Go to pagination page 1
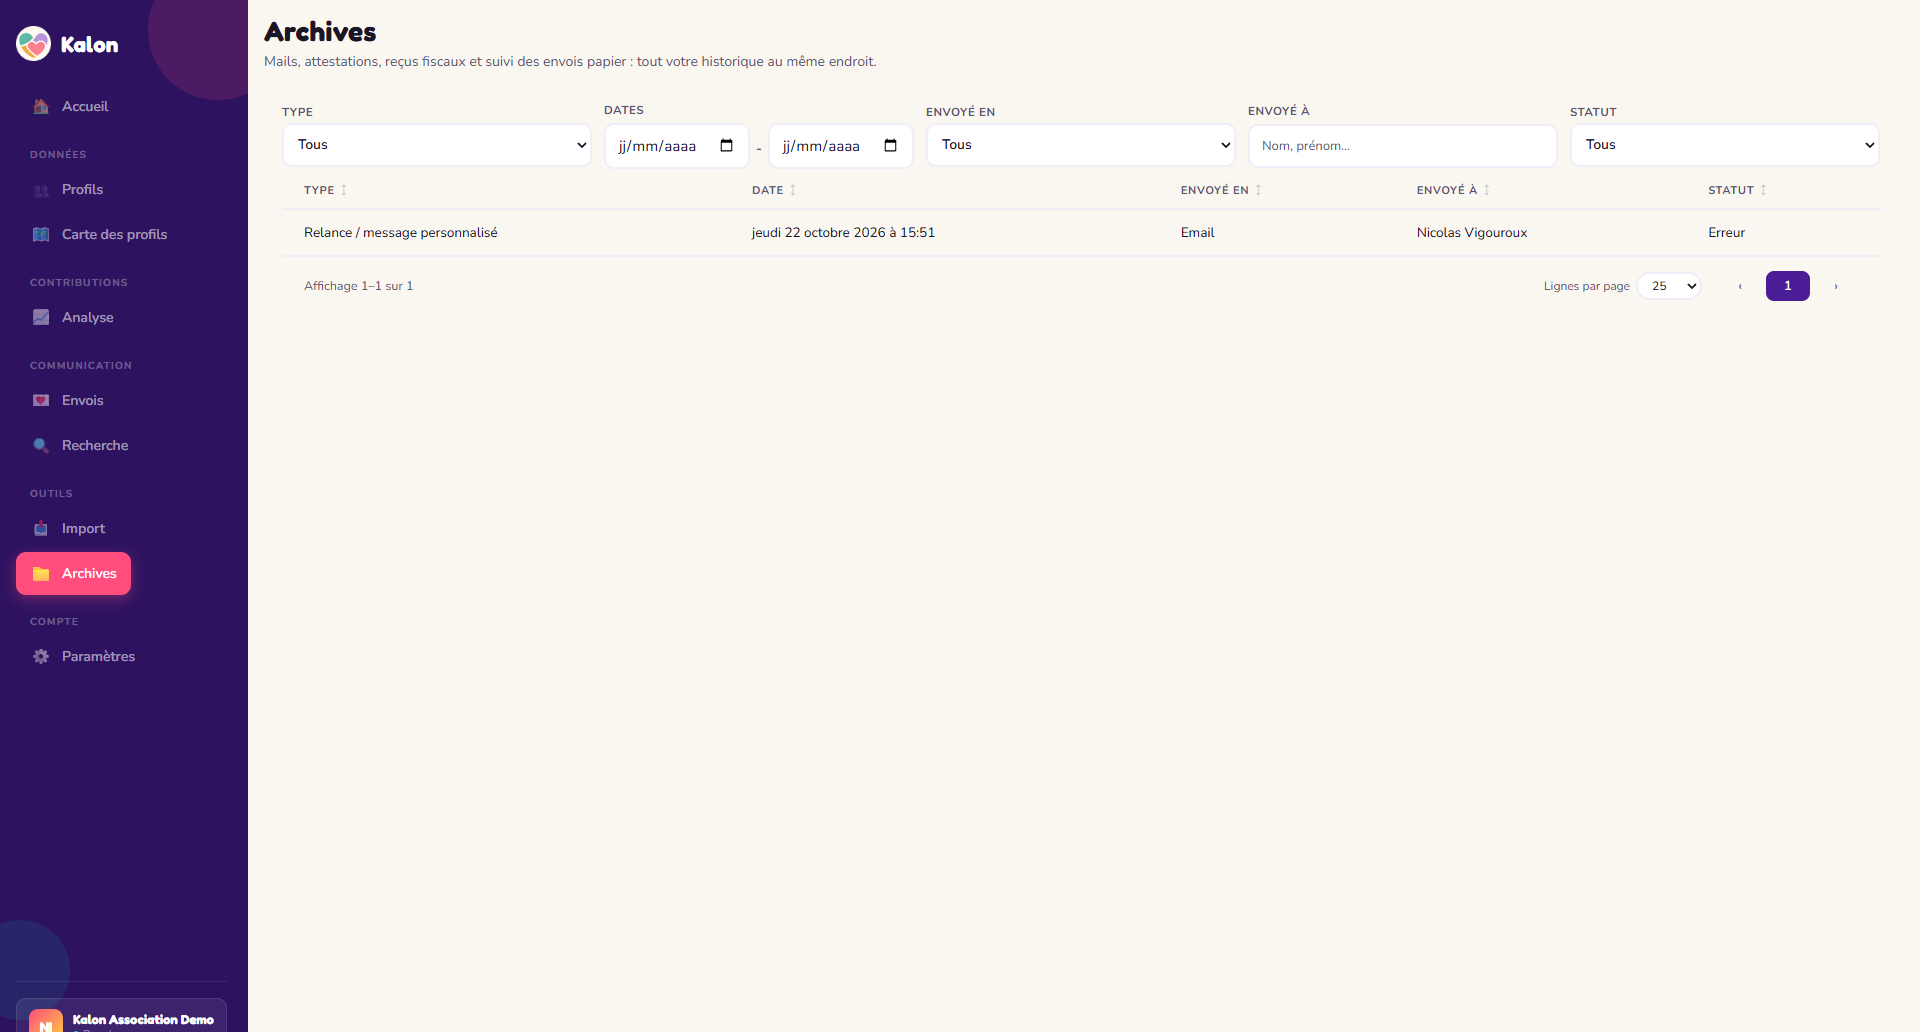The image size is (1920, 1032). tap(1788, 286)
